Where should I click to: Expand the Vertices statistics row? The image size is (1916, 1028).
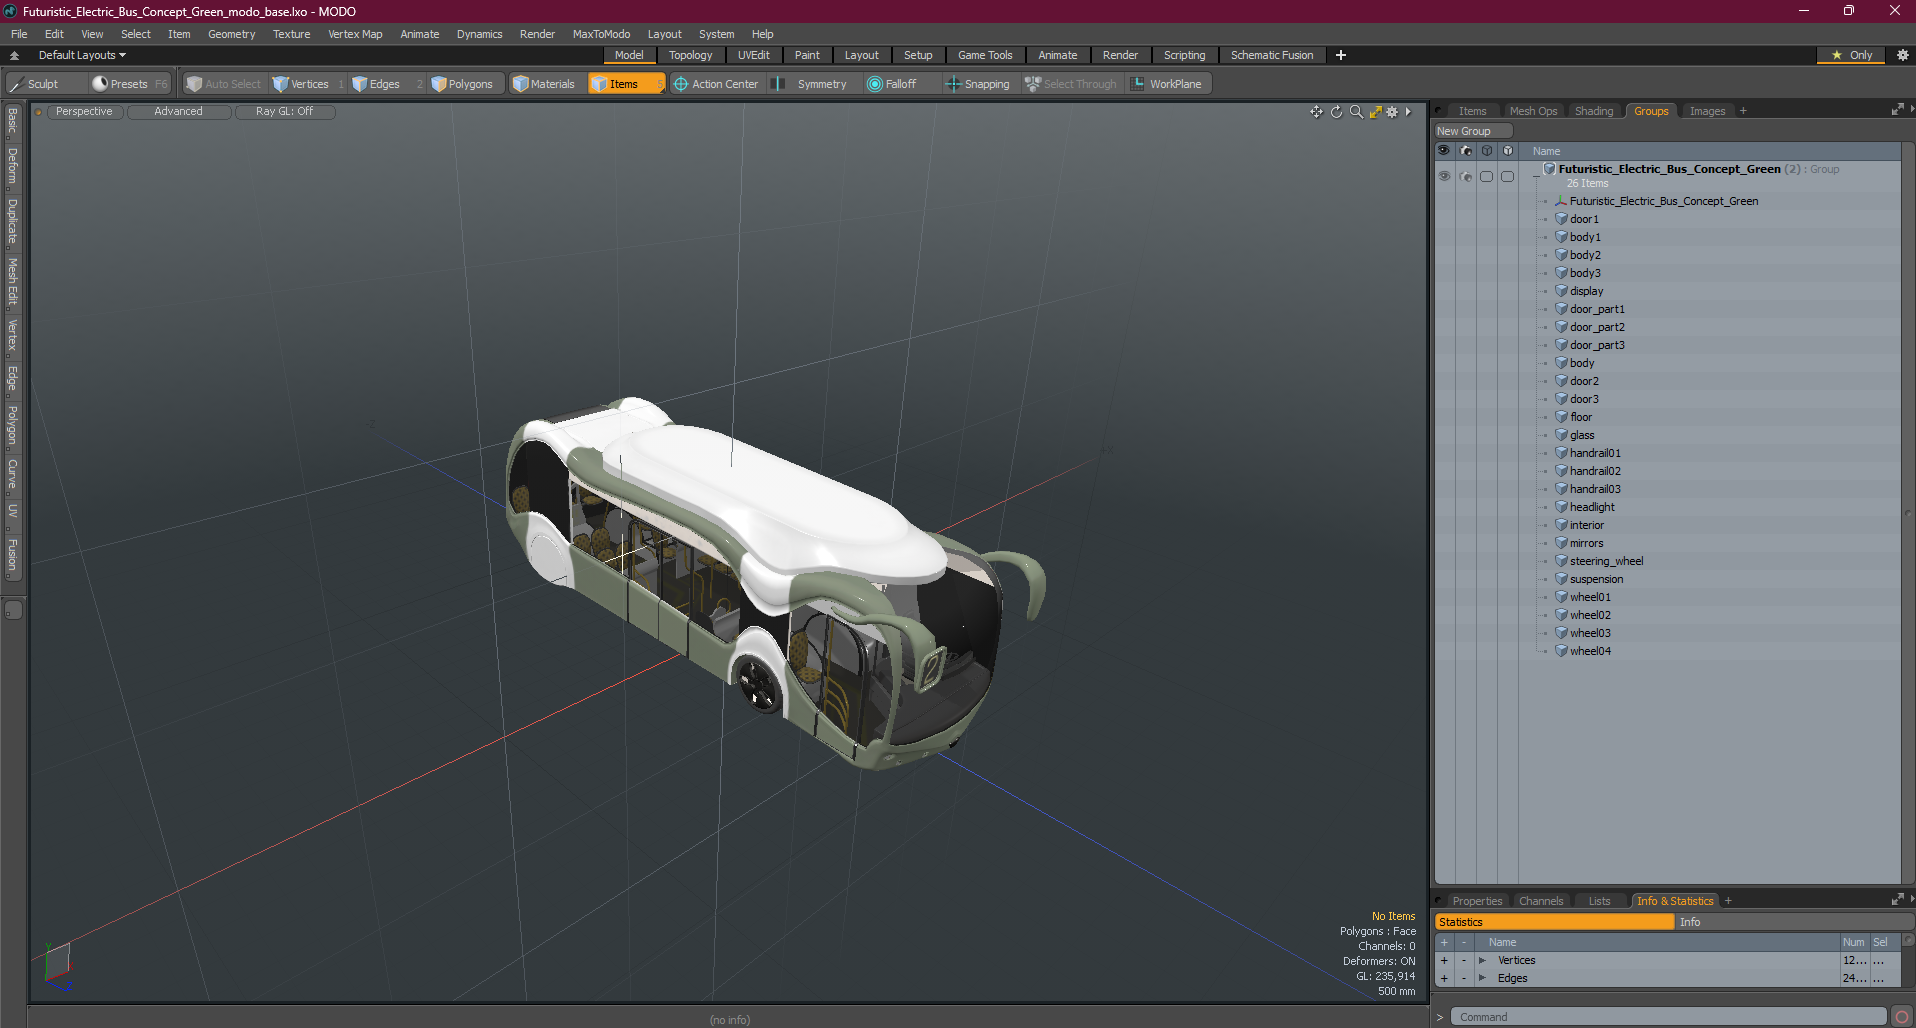[1482, 960]
